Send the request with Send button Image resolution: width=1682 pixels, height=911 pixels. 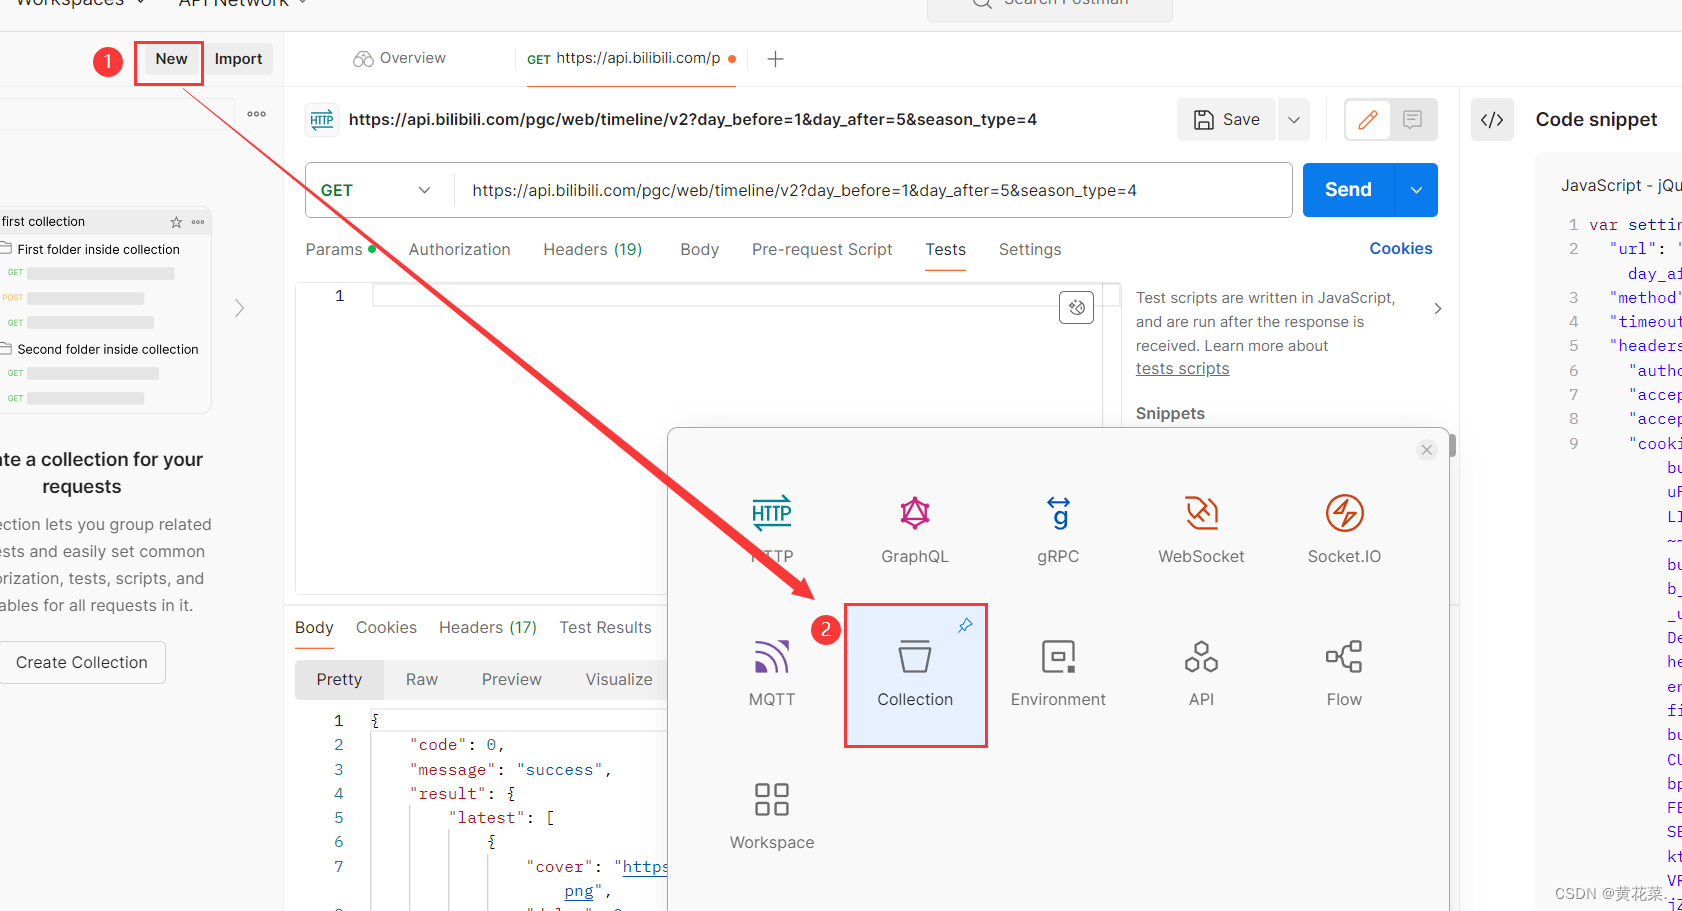1348,190
